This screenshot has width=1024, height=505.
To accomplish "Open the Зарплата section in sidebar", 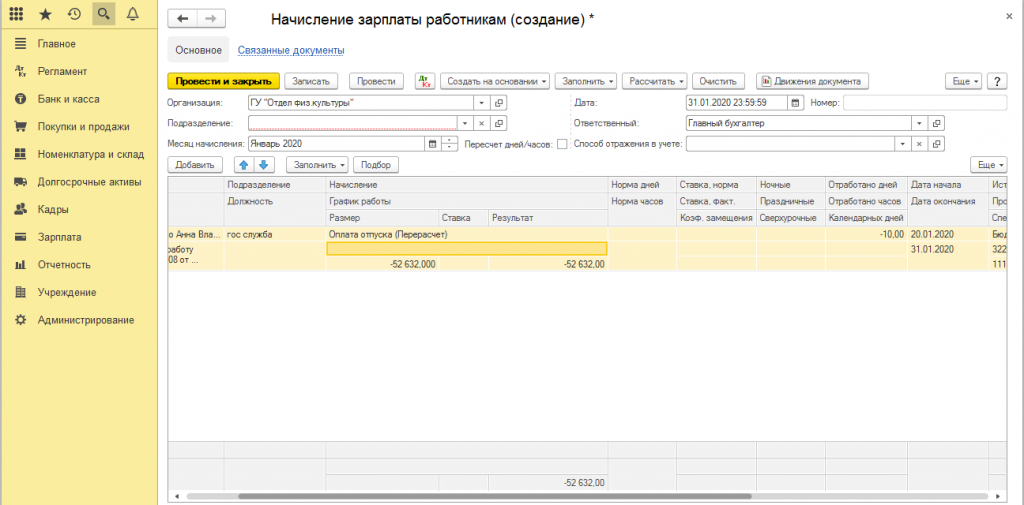I will tap(59, 237).
